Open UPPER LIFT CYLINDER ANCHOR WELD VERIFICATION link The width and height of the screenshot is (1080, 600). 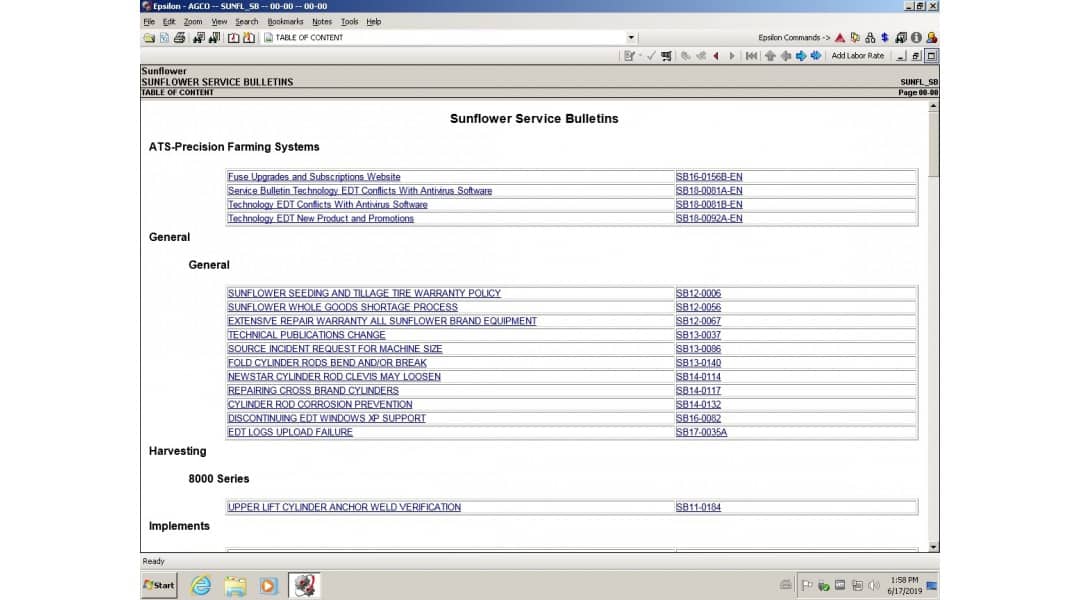pyautogui.click(x=344, y=507)
